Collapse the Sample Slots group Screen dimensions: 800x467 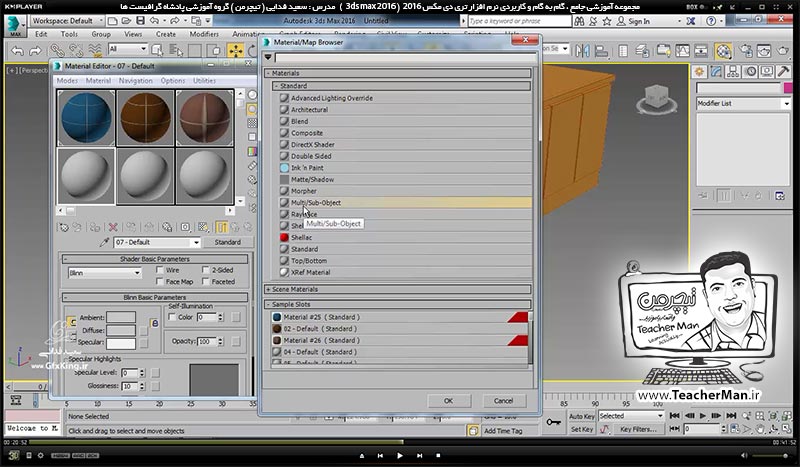click(x=398, y=304)
